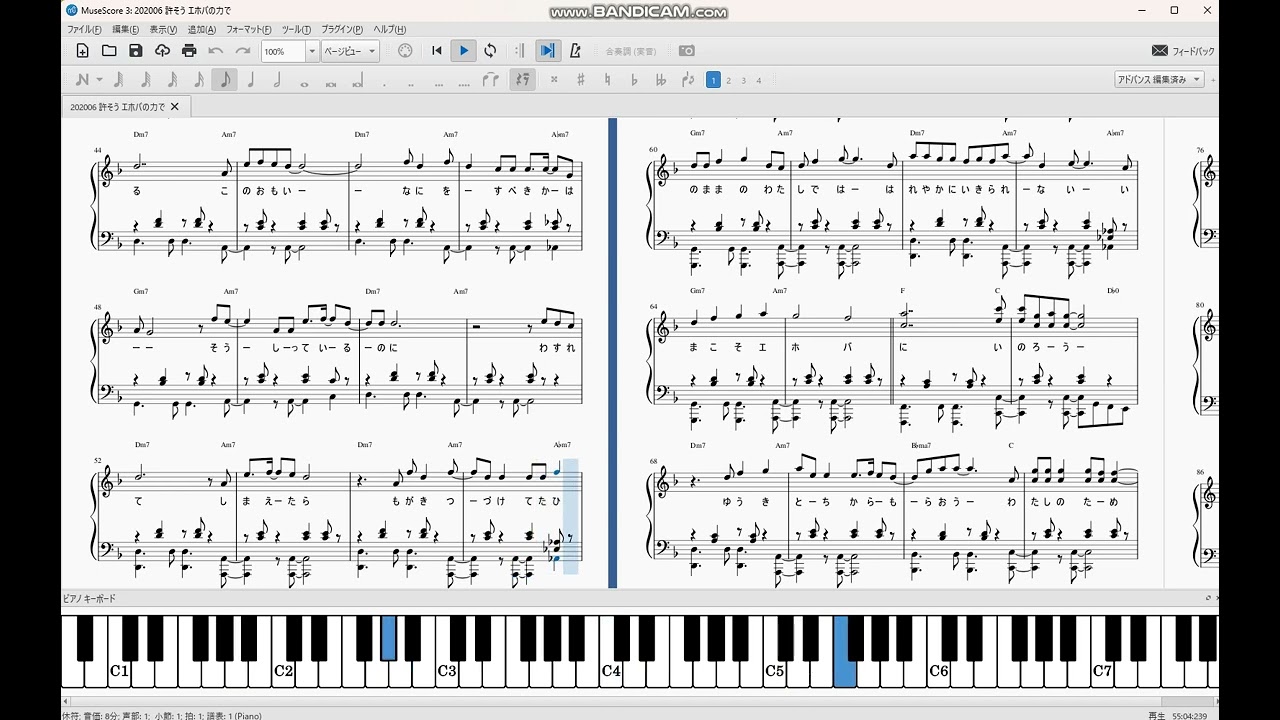Open the 表示(V) menu
The height and width of the screenshot is (720, 1280).
[163, 30]
